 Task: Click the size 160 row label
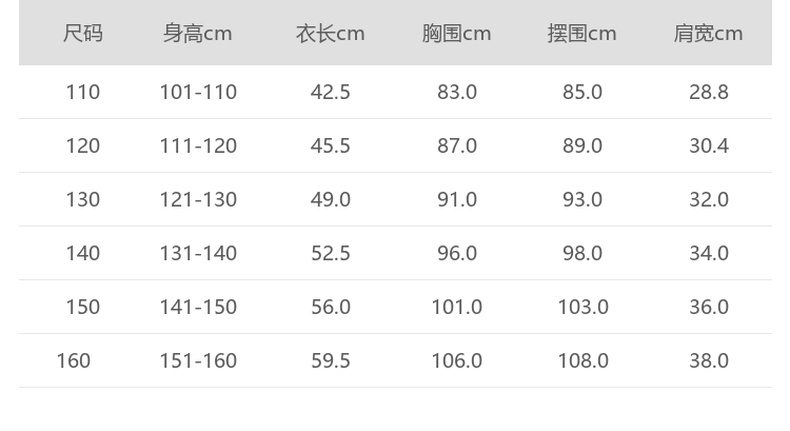[74, 361]
